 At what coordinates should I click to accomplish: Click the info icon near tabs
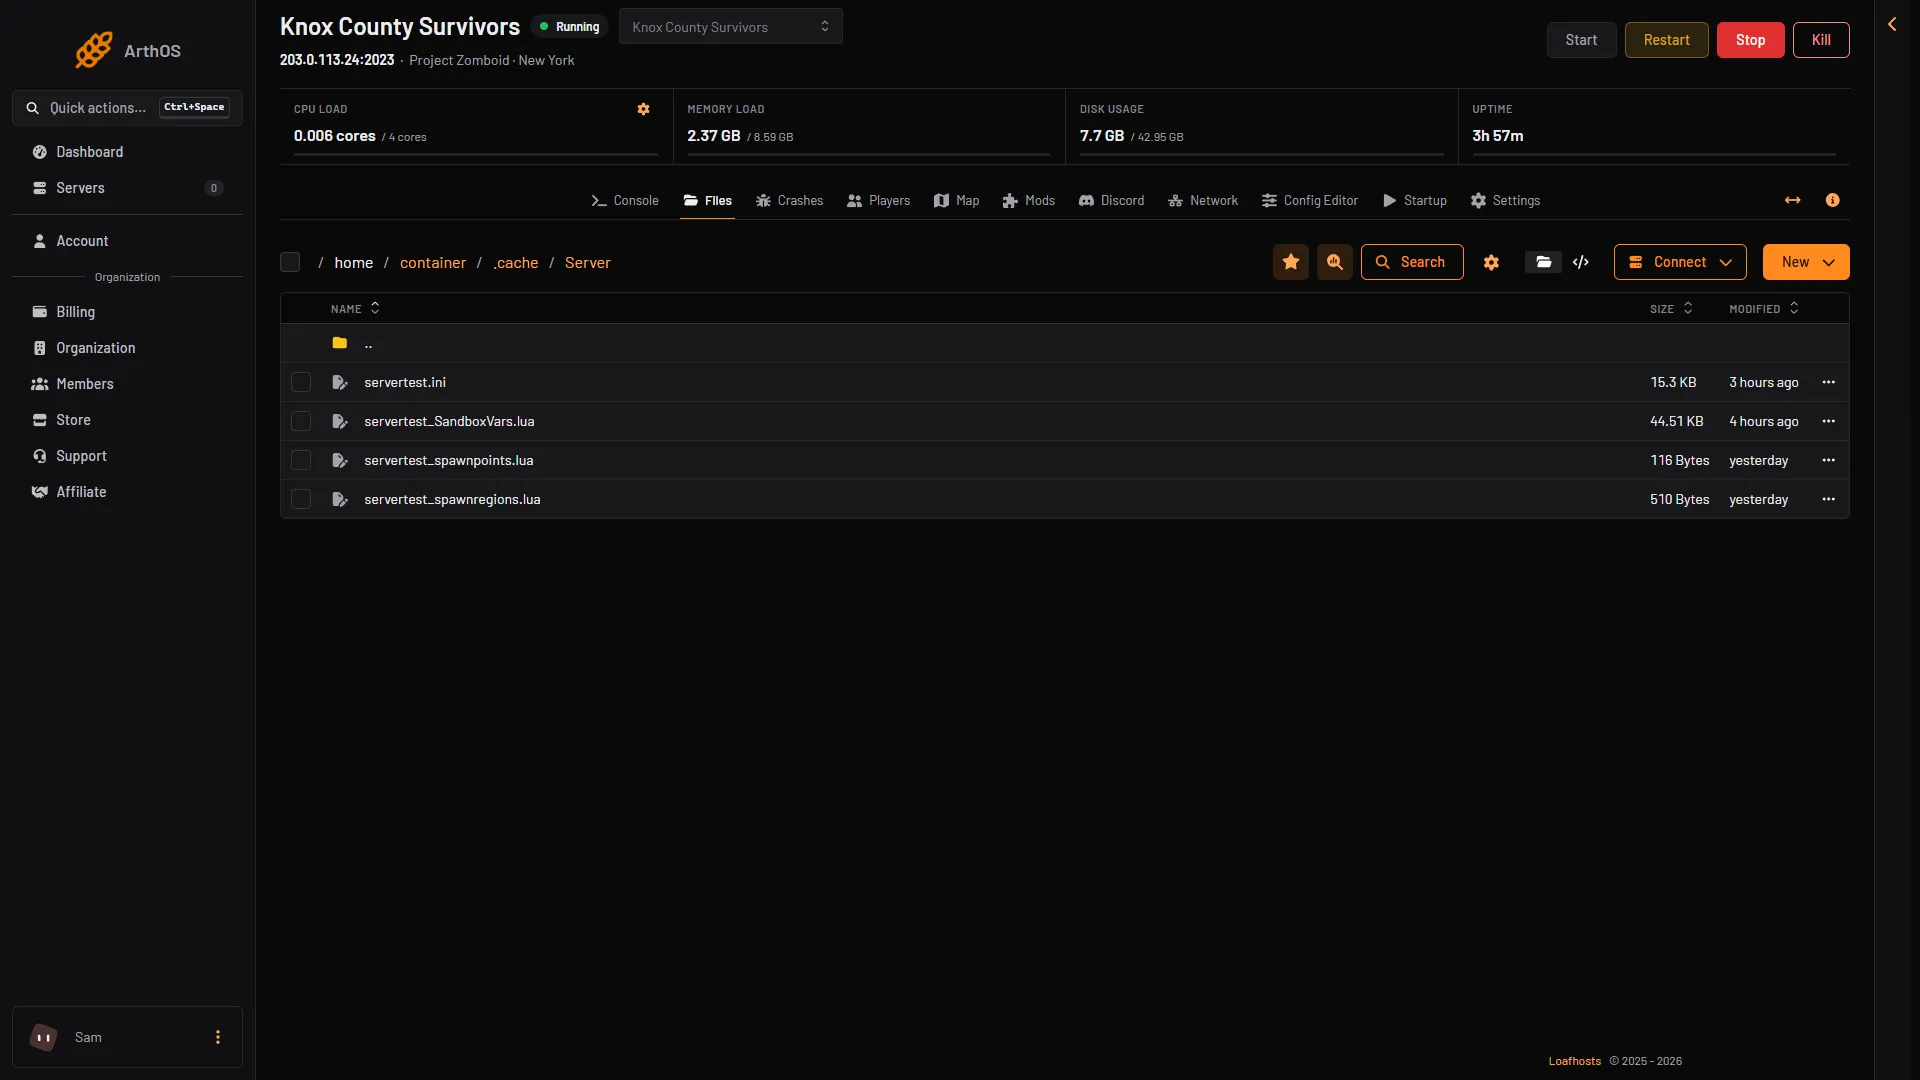1832,200
